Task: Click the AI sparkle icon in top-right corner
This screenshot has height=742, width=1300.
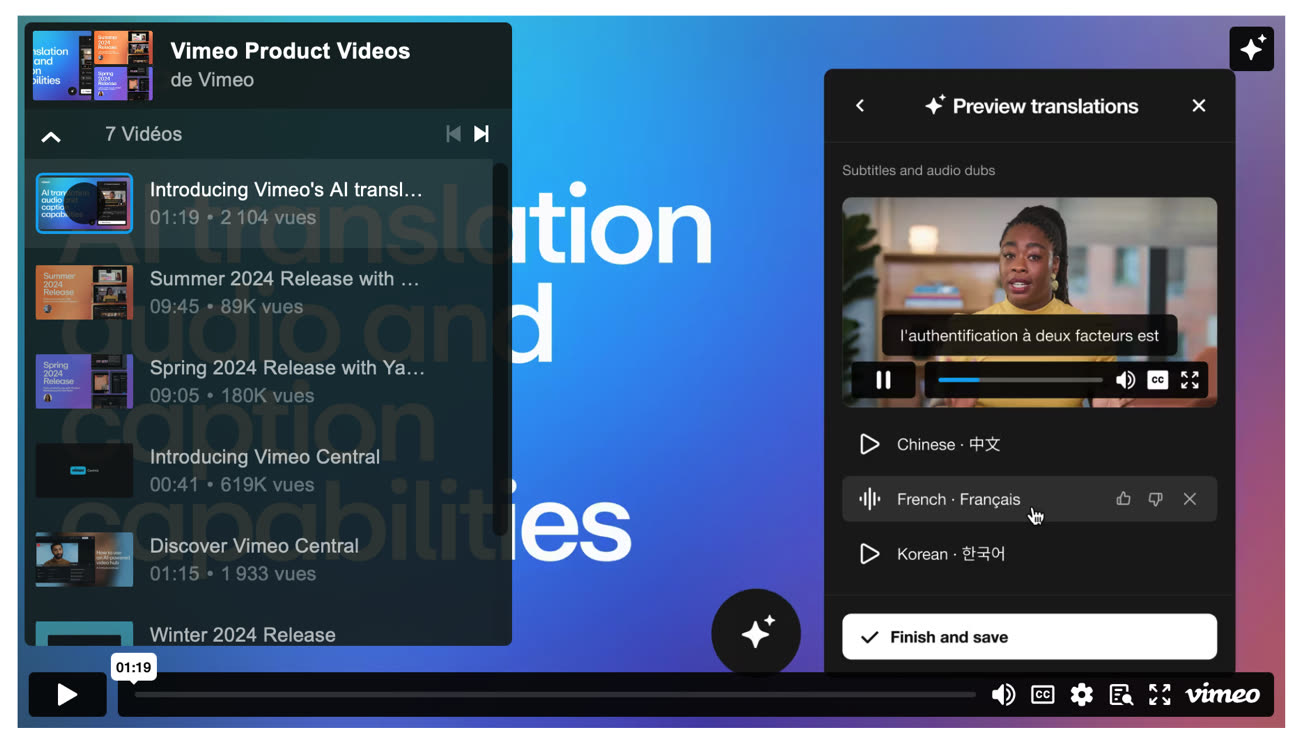Action: [1251, 49]
